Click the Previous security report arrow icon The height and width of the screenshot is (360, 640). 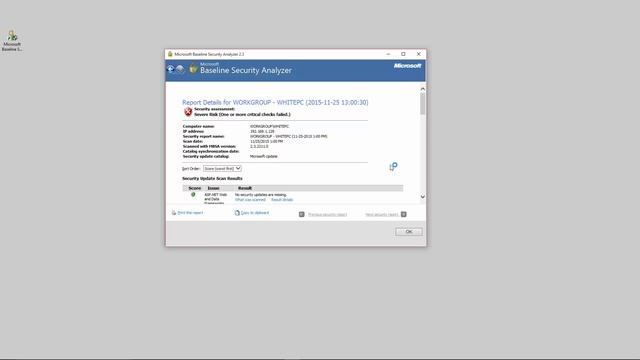point(302,214)
